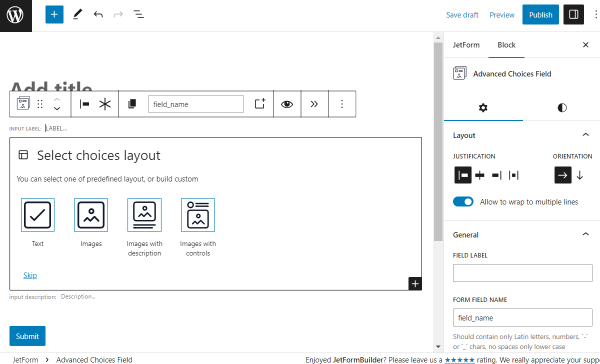600x364 pixels.
Task: Open the Styles half-circle sub-tab
Action: coord(562,108)
